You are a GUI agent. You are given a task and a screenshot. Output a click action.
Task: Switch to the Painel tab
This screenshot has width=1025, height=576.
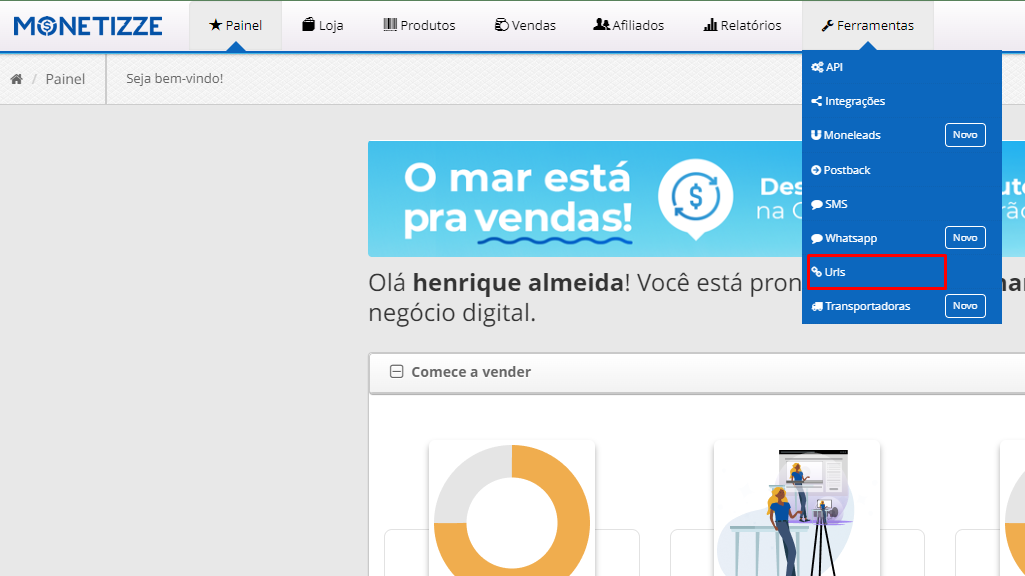[235, 25]
